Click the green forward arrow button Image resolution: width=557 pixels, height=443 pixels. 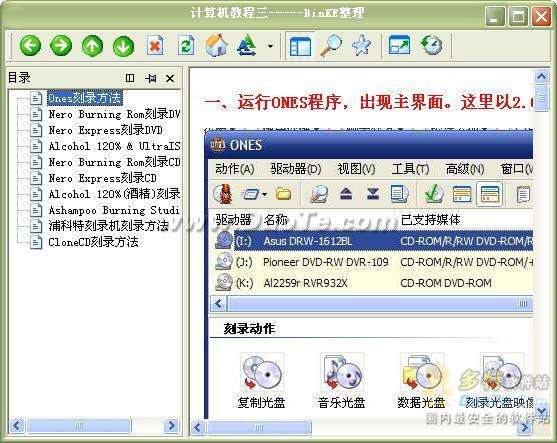pos(61,46)
